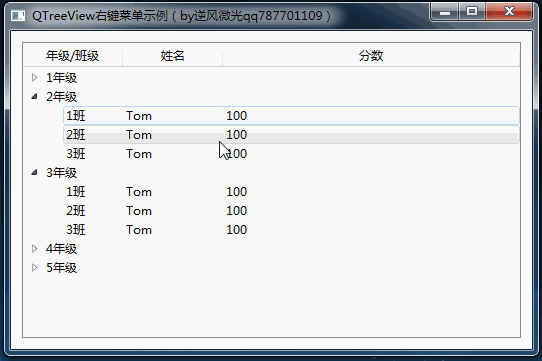
Task: Click score 100 in 2年级 1班 row
Action: [237, 116]
